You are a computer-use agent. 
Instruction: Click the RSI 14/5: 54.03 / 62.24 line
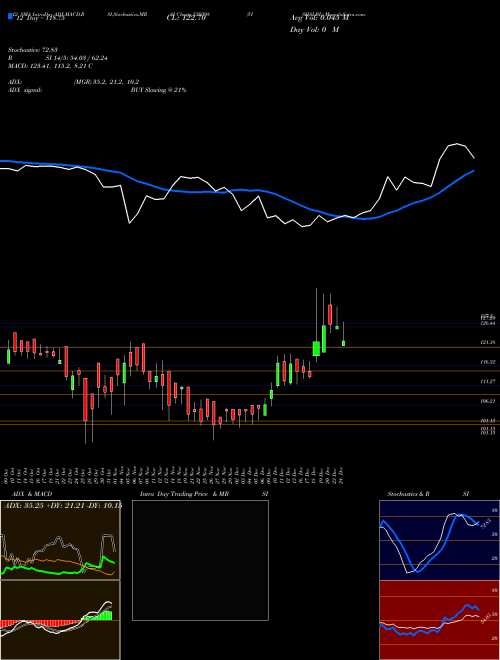pos(58,58)
